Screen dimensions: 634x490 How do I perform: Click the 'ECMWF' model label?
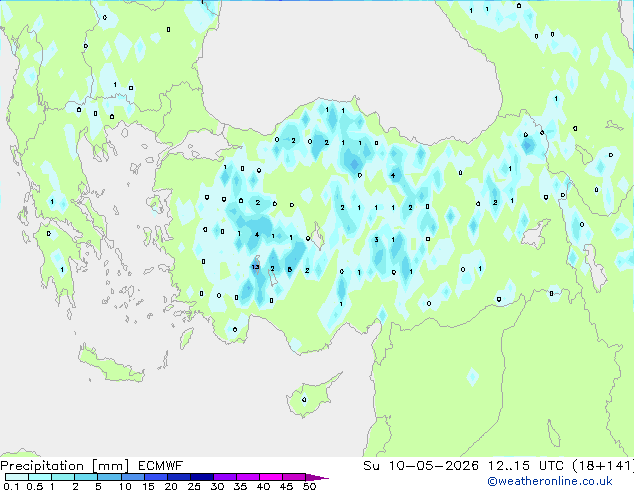coord(161,466)
